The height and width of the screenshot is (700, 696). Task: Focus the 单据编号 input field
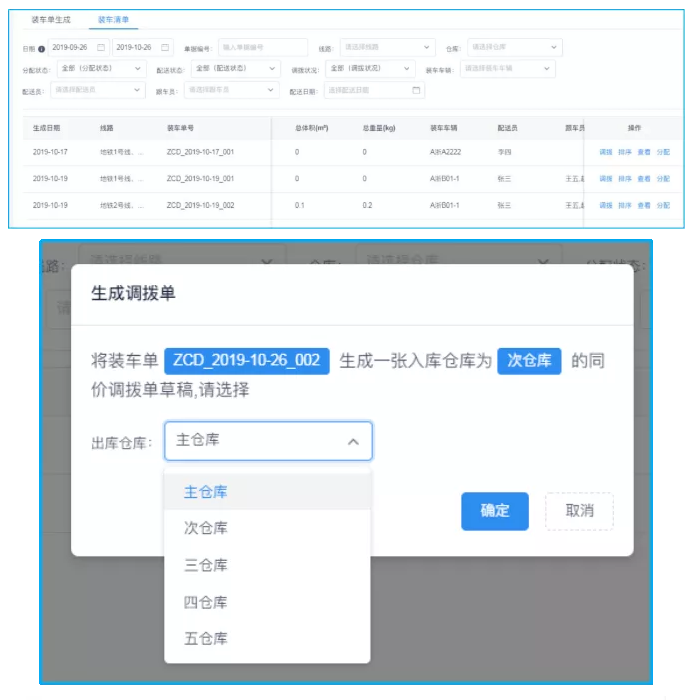pyautogui.click(x=263, y=47)
